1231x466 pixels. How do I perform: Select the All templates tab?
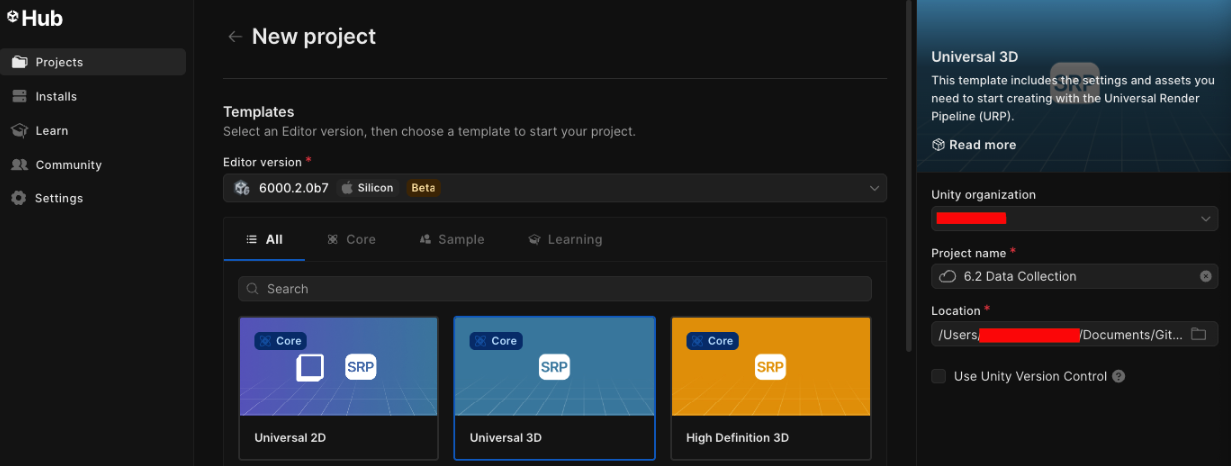[264, 240]
